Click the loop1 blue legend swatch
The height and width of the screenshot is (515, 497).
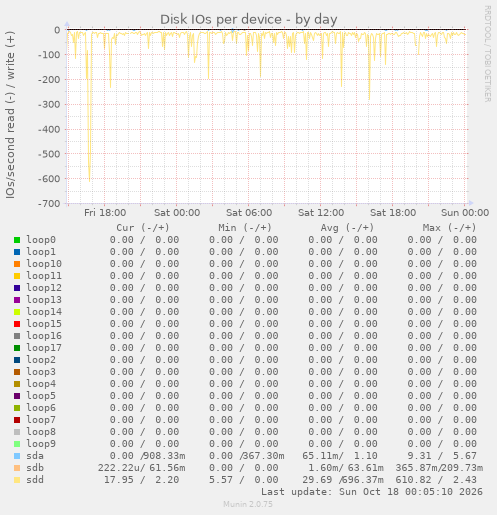pos(17,252)
